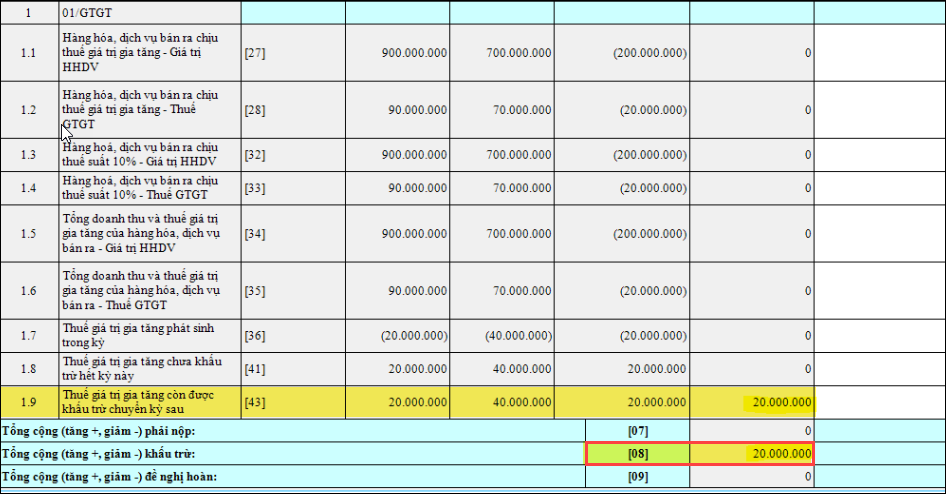This screenshot has width=946, height=494.
Task: Click the 90.000.000 value in row 1.4
Action: (418, 188)
